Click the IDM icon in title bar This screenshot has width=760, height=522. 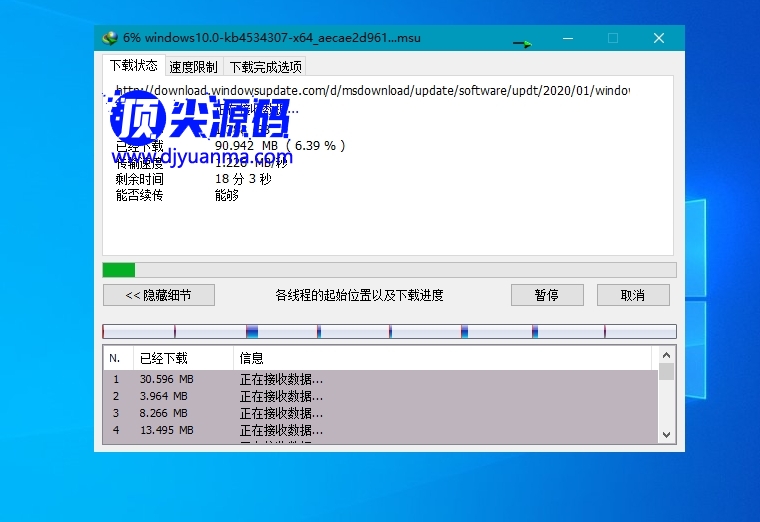[x=110, y=38]
